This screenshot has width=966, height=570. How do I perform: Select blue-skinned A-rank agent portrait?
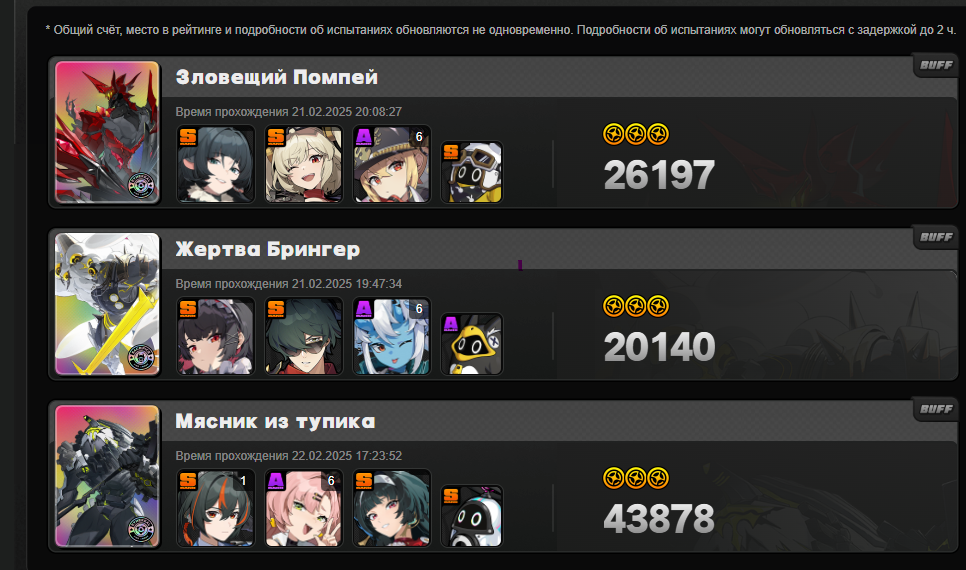(392, 336)
